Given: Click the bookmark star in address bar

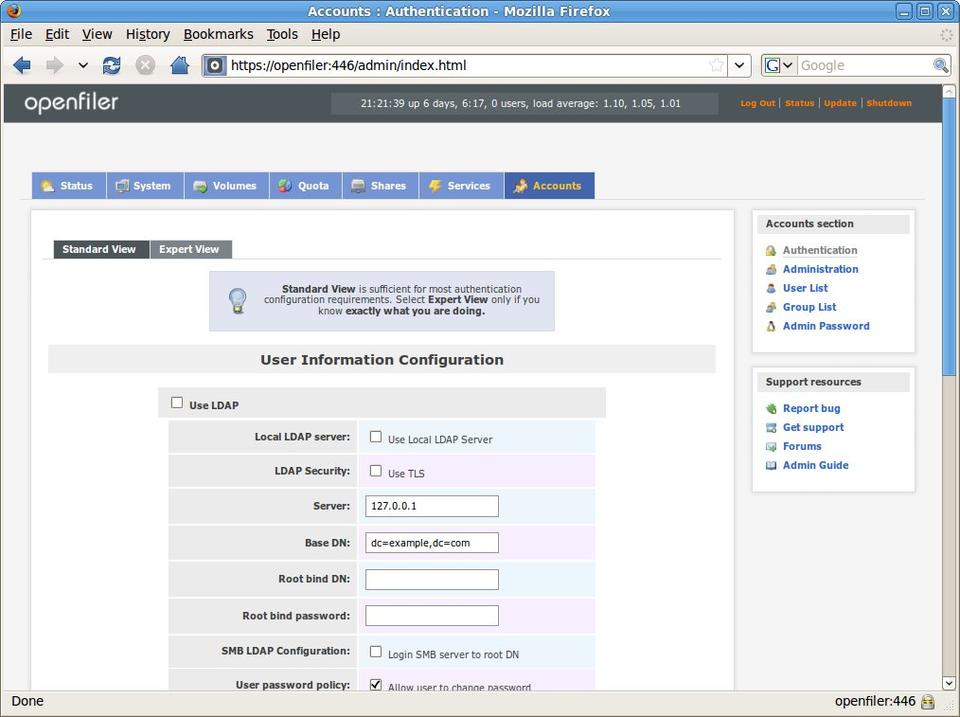Looking at the screenshot, I should coord(716,65).
